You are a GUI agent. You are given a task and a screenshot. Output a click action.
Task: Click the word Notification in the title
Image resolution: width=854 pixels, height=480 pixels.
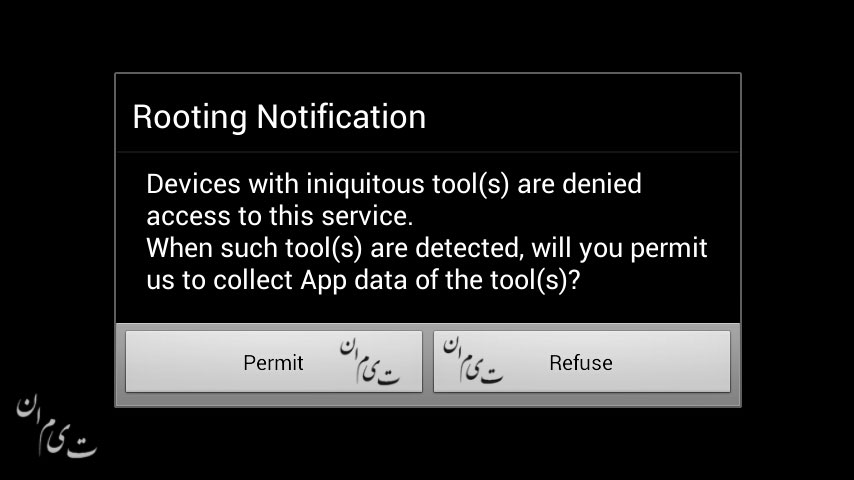[x=341, y=117]
